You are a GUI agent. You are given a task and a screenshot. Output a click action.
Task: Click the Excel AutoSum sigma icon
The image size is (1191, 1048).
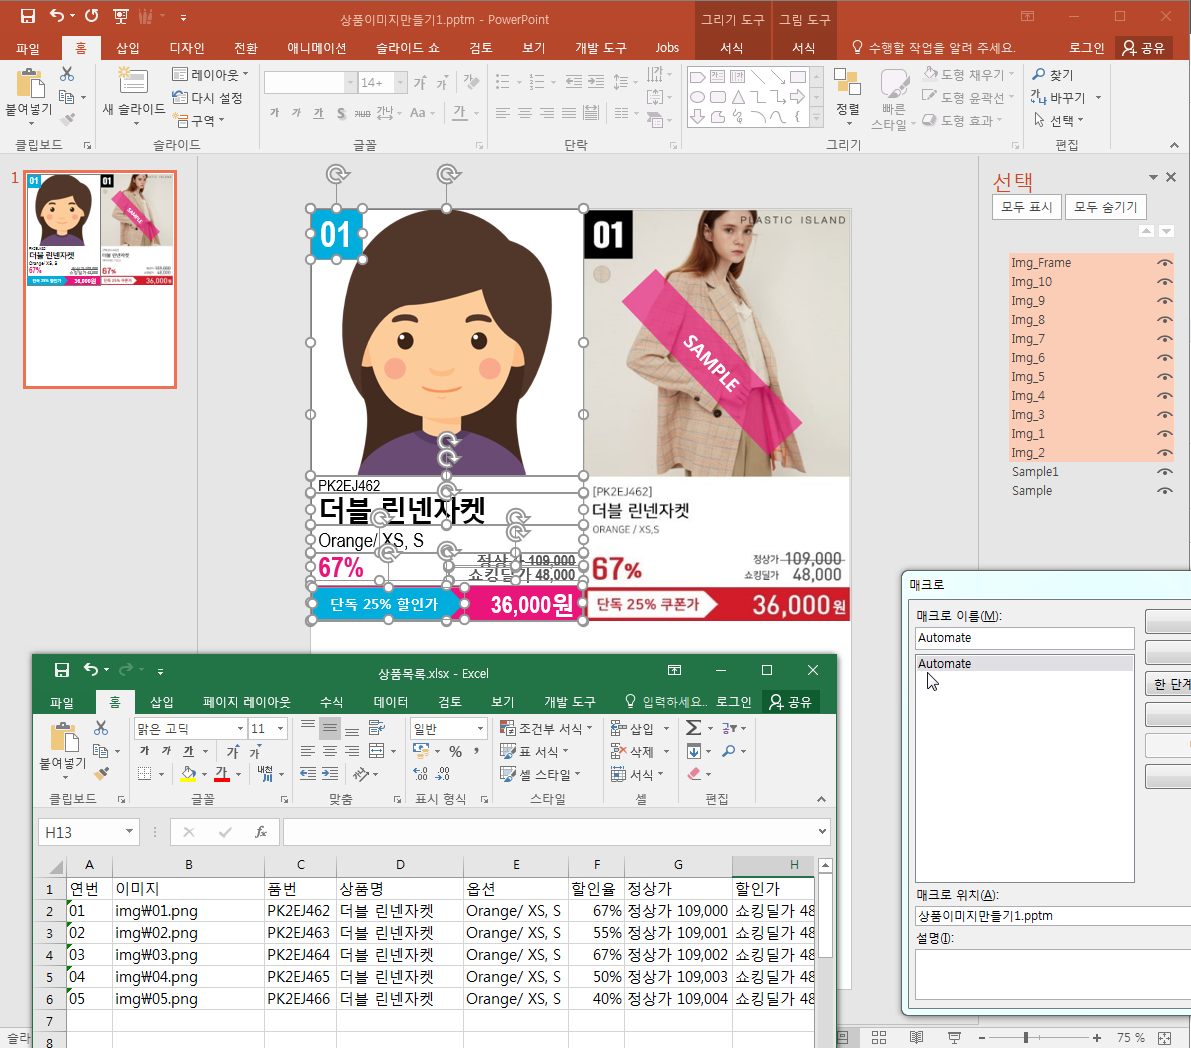coord(693,728)
